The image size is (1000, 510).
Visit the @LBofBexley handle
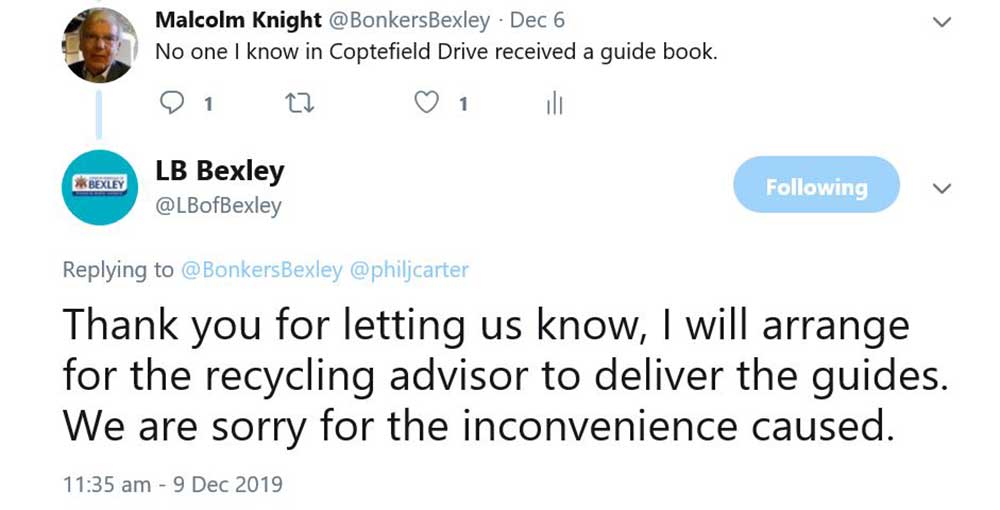point(218,206)
